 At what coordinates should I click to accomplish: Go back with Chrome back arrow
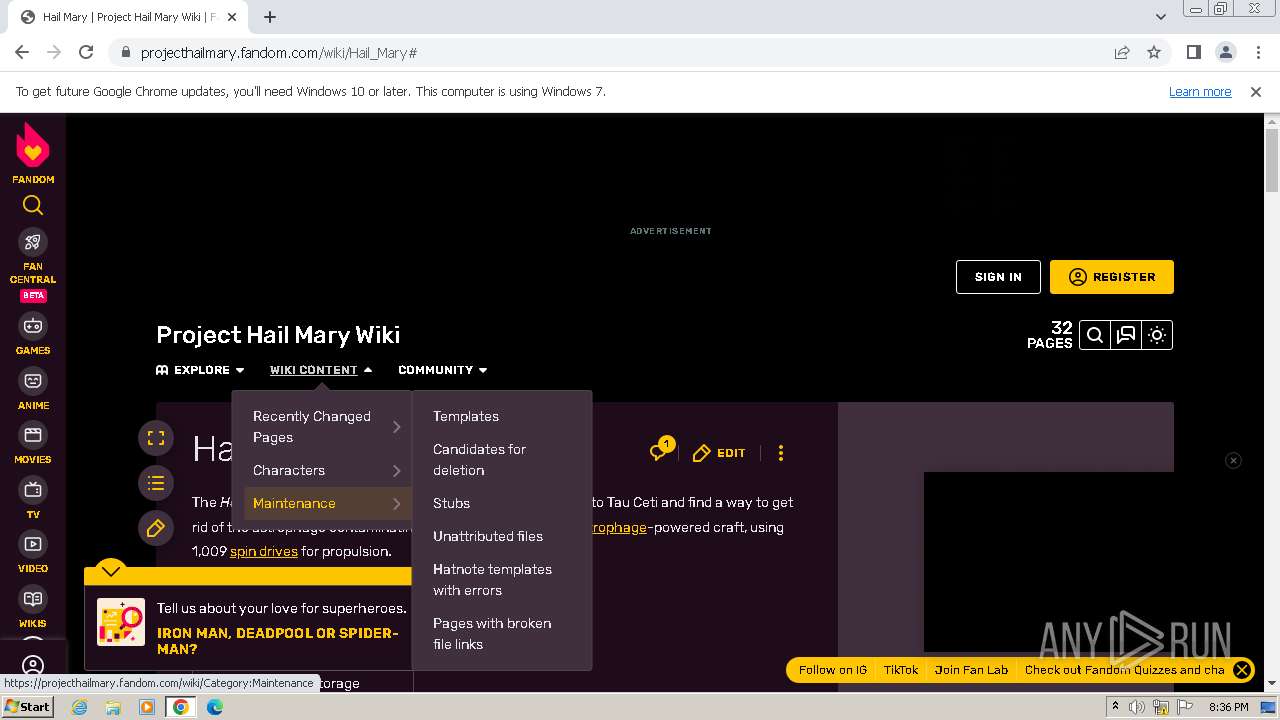[22, 52]
